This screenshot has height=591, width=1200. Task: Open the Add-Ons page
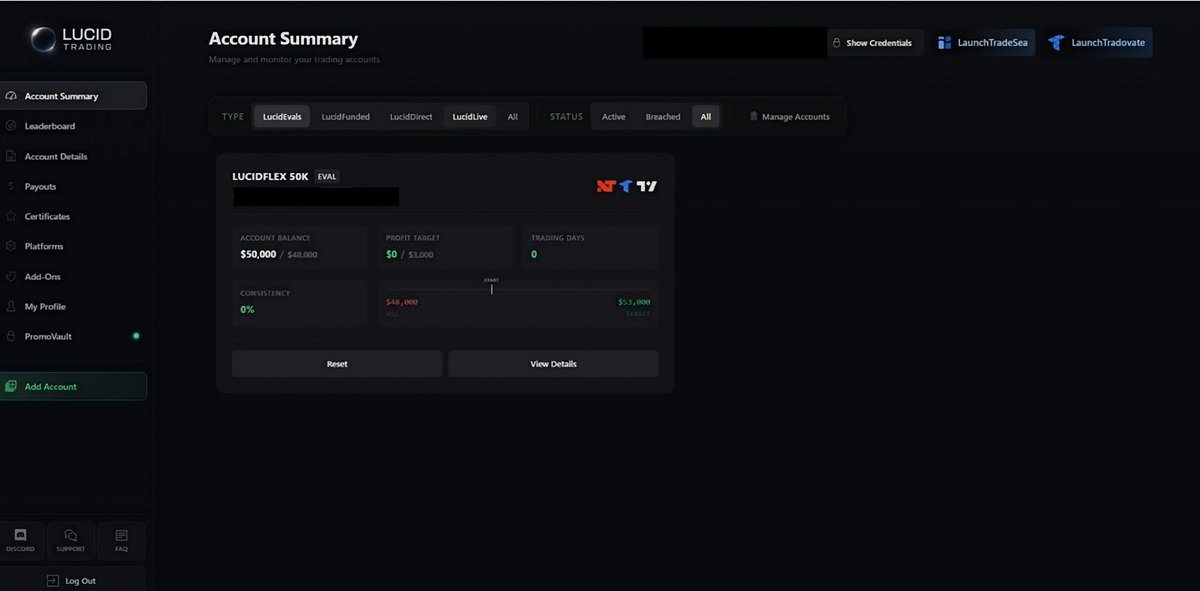[73, 276]
